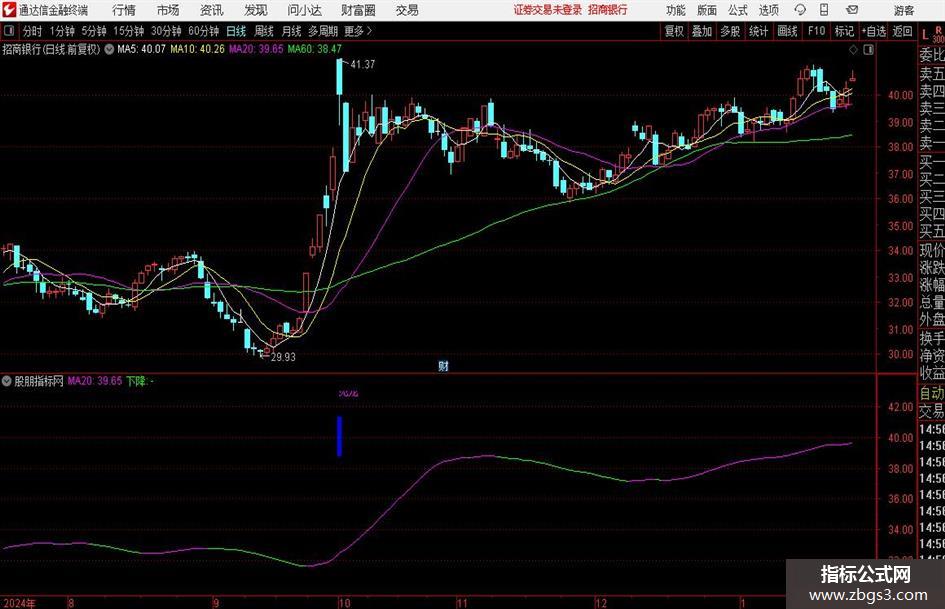
Task: Open the 市场 menu
Action: pyautogui.click(x=168, y=10)
